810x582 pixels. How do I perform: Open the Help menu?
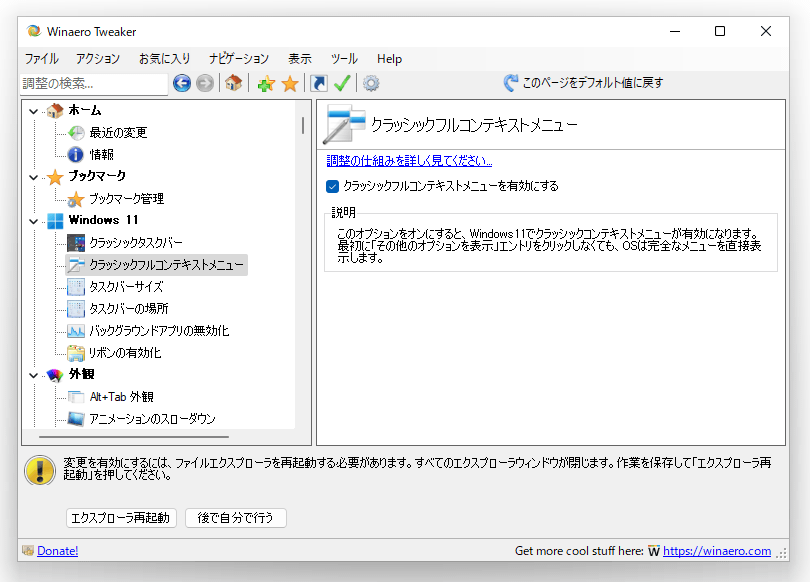[390, 59]
